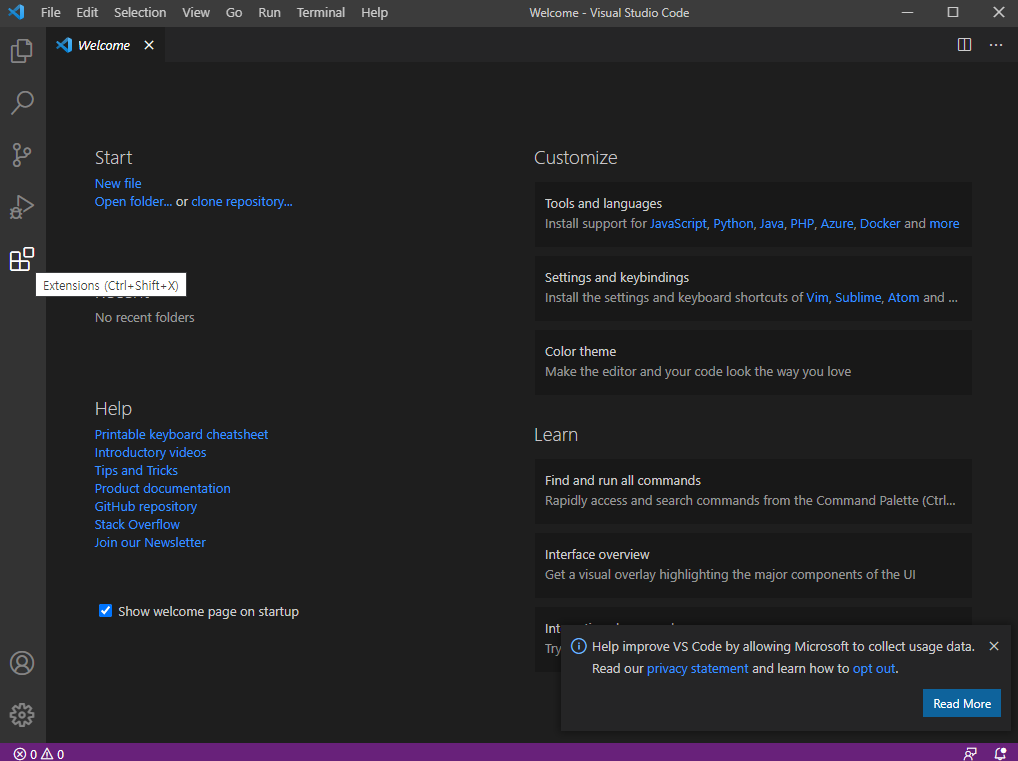This screenshot has height=761, width=1018.
Task: Install PHP language support link
Action: click(x=802, y=223)
